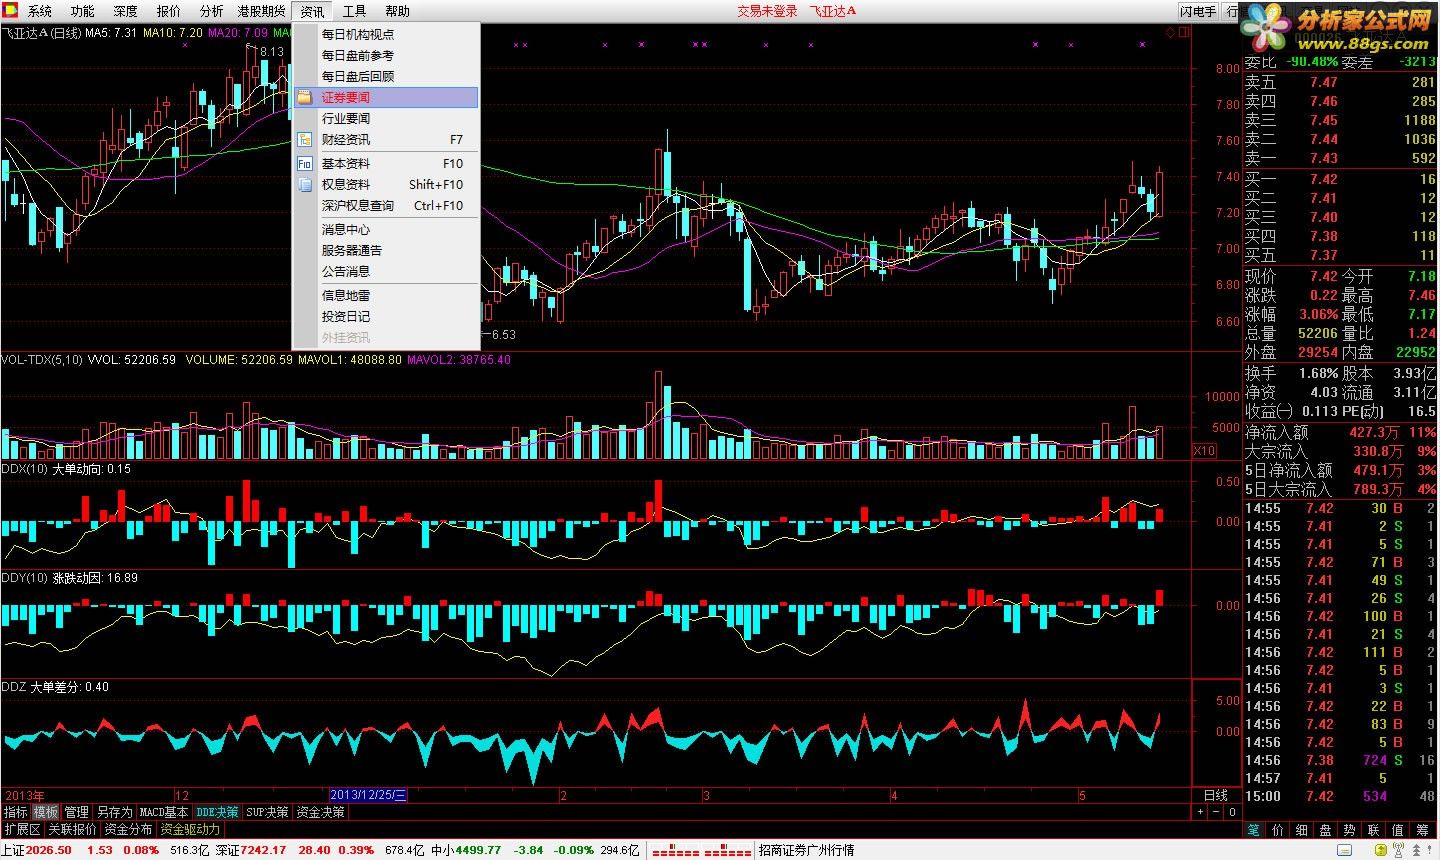Image resolution: width=1440 pixels, height=860 pixels.
Task: Click the red grid indicator icon in status bar
Action: (x=700, y=851)
